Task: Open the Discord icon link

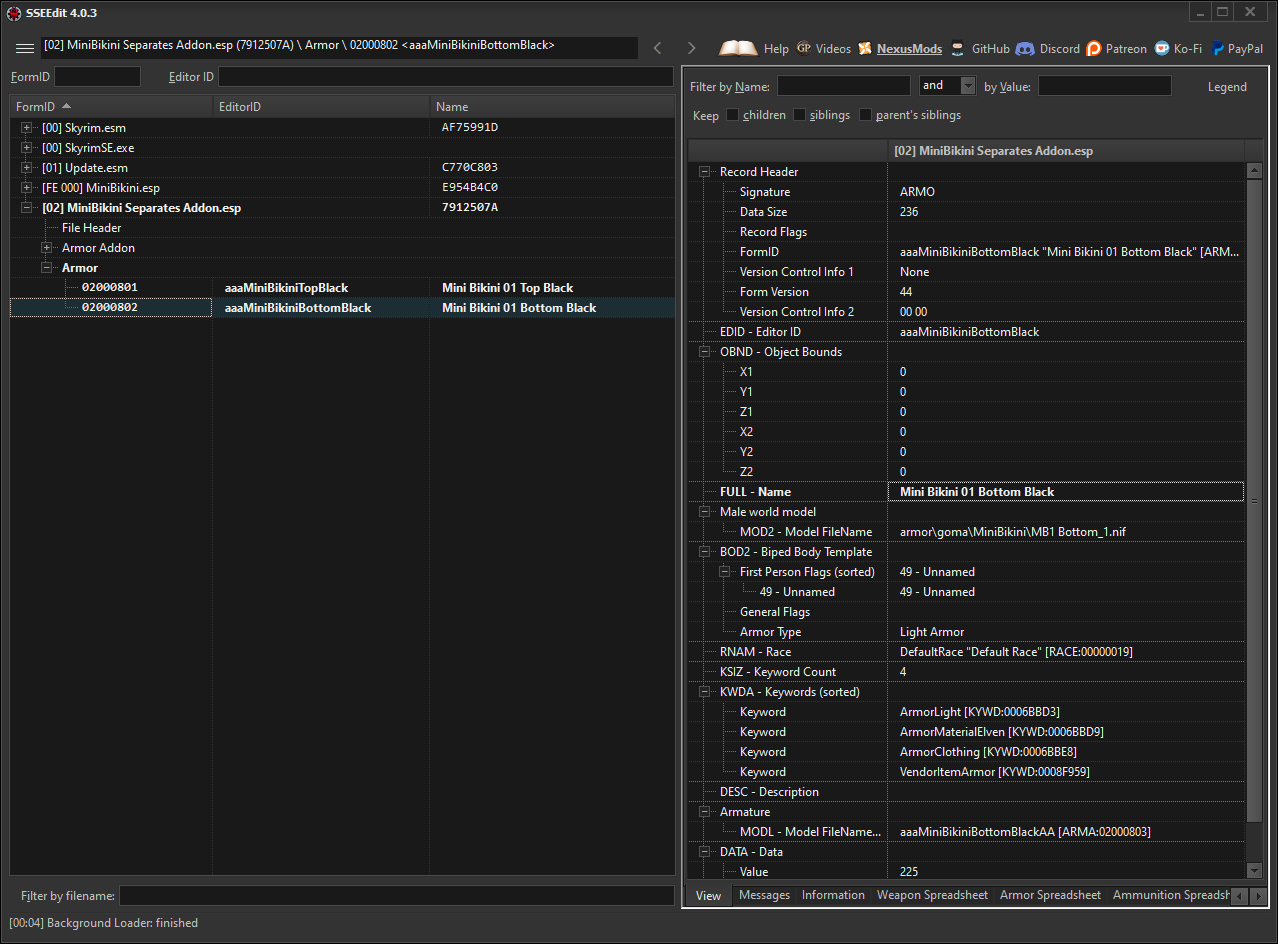Action: (x=1025, y=48)
